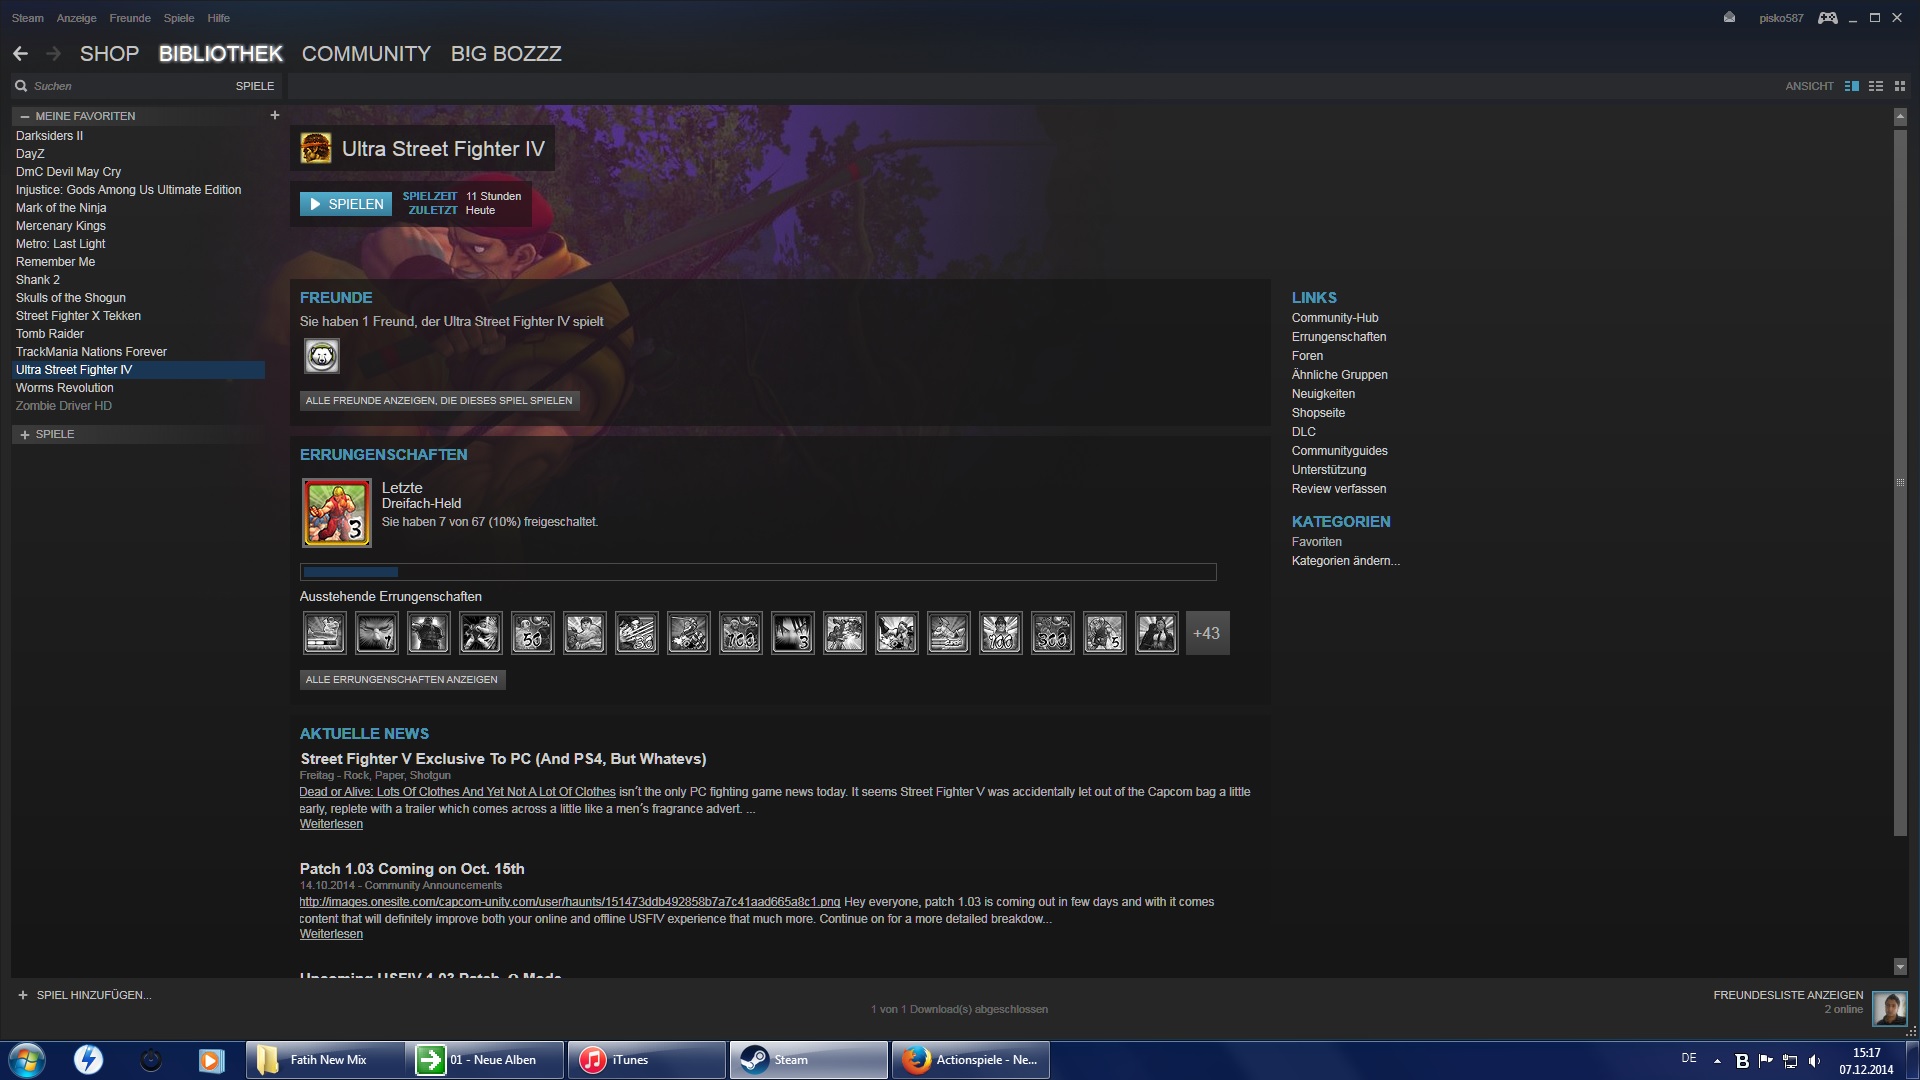Collapse the Meine Favoriten category
The height and width of the screenshot is (1080, 1920).
[x=25, y=116]
